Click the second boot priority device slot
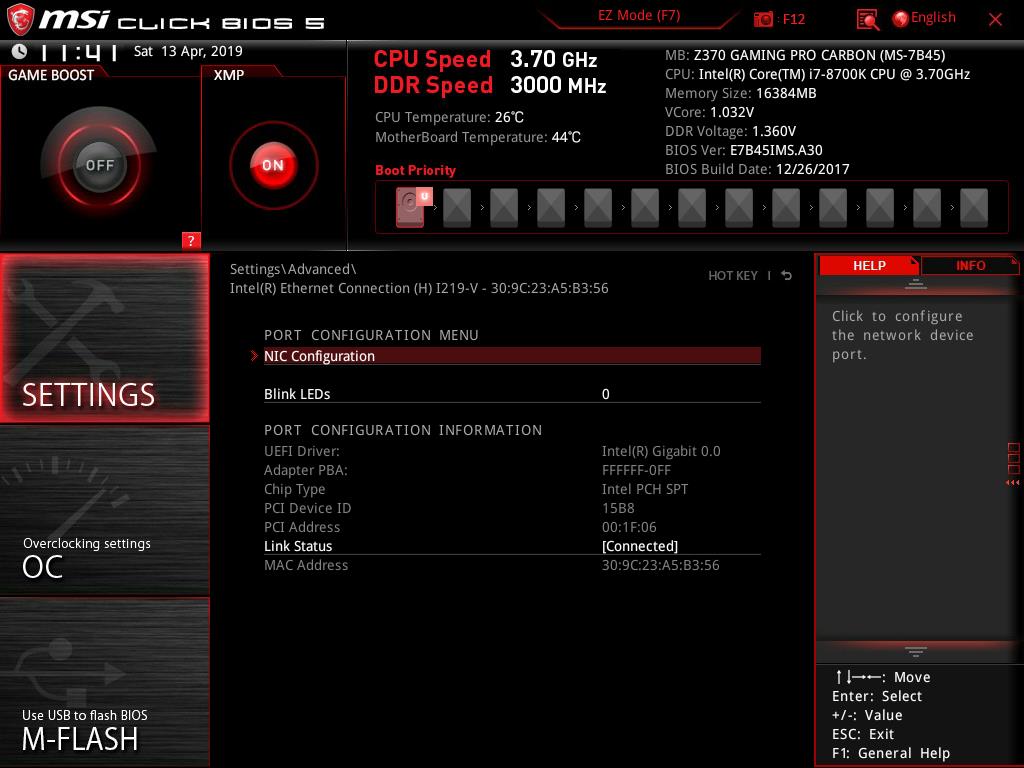Screen dimensions: 1024x768 click(457, 208)
